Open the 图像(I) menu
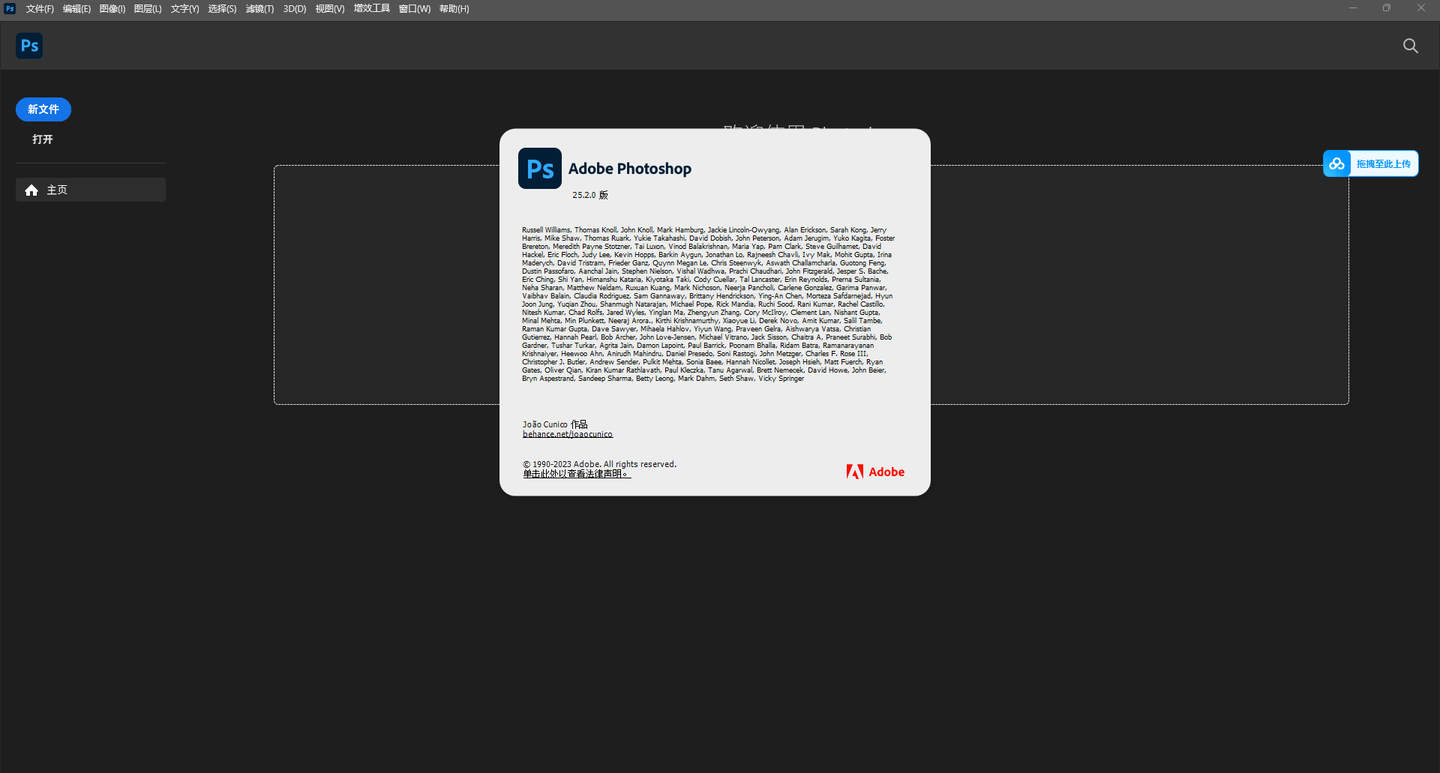The image size is (1440, 773). (x=112, y=9)
